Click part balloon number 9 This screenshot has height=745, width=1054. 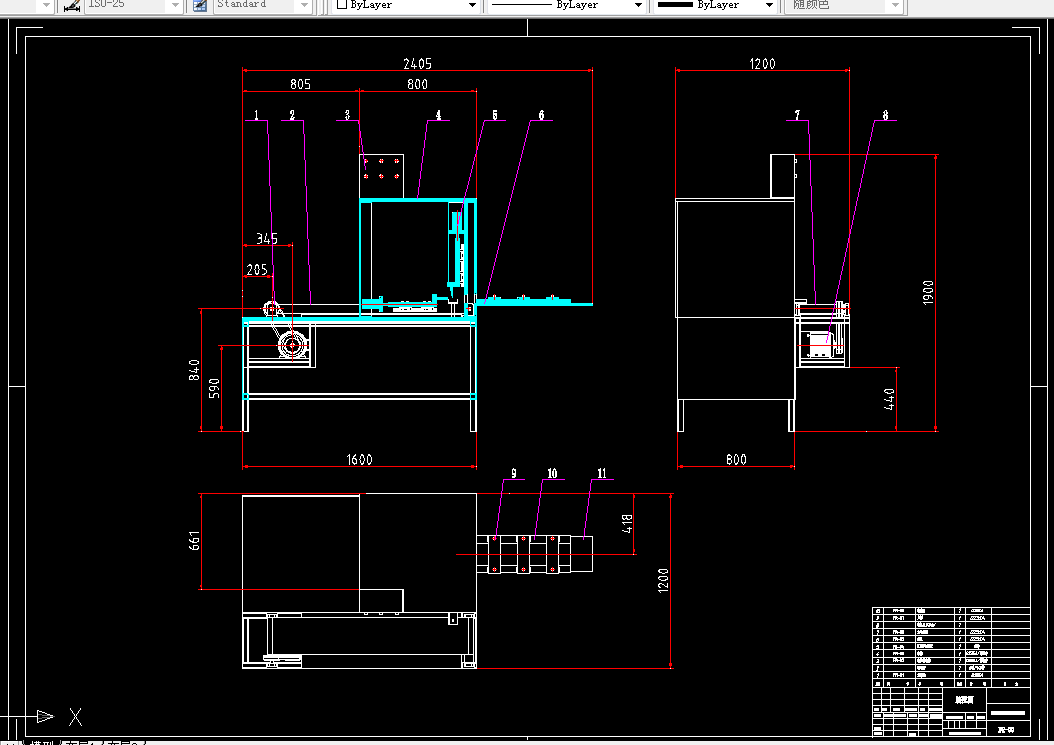pos(514,473)
